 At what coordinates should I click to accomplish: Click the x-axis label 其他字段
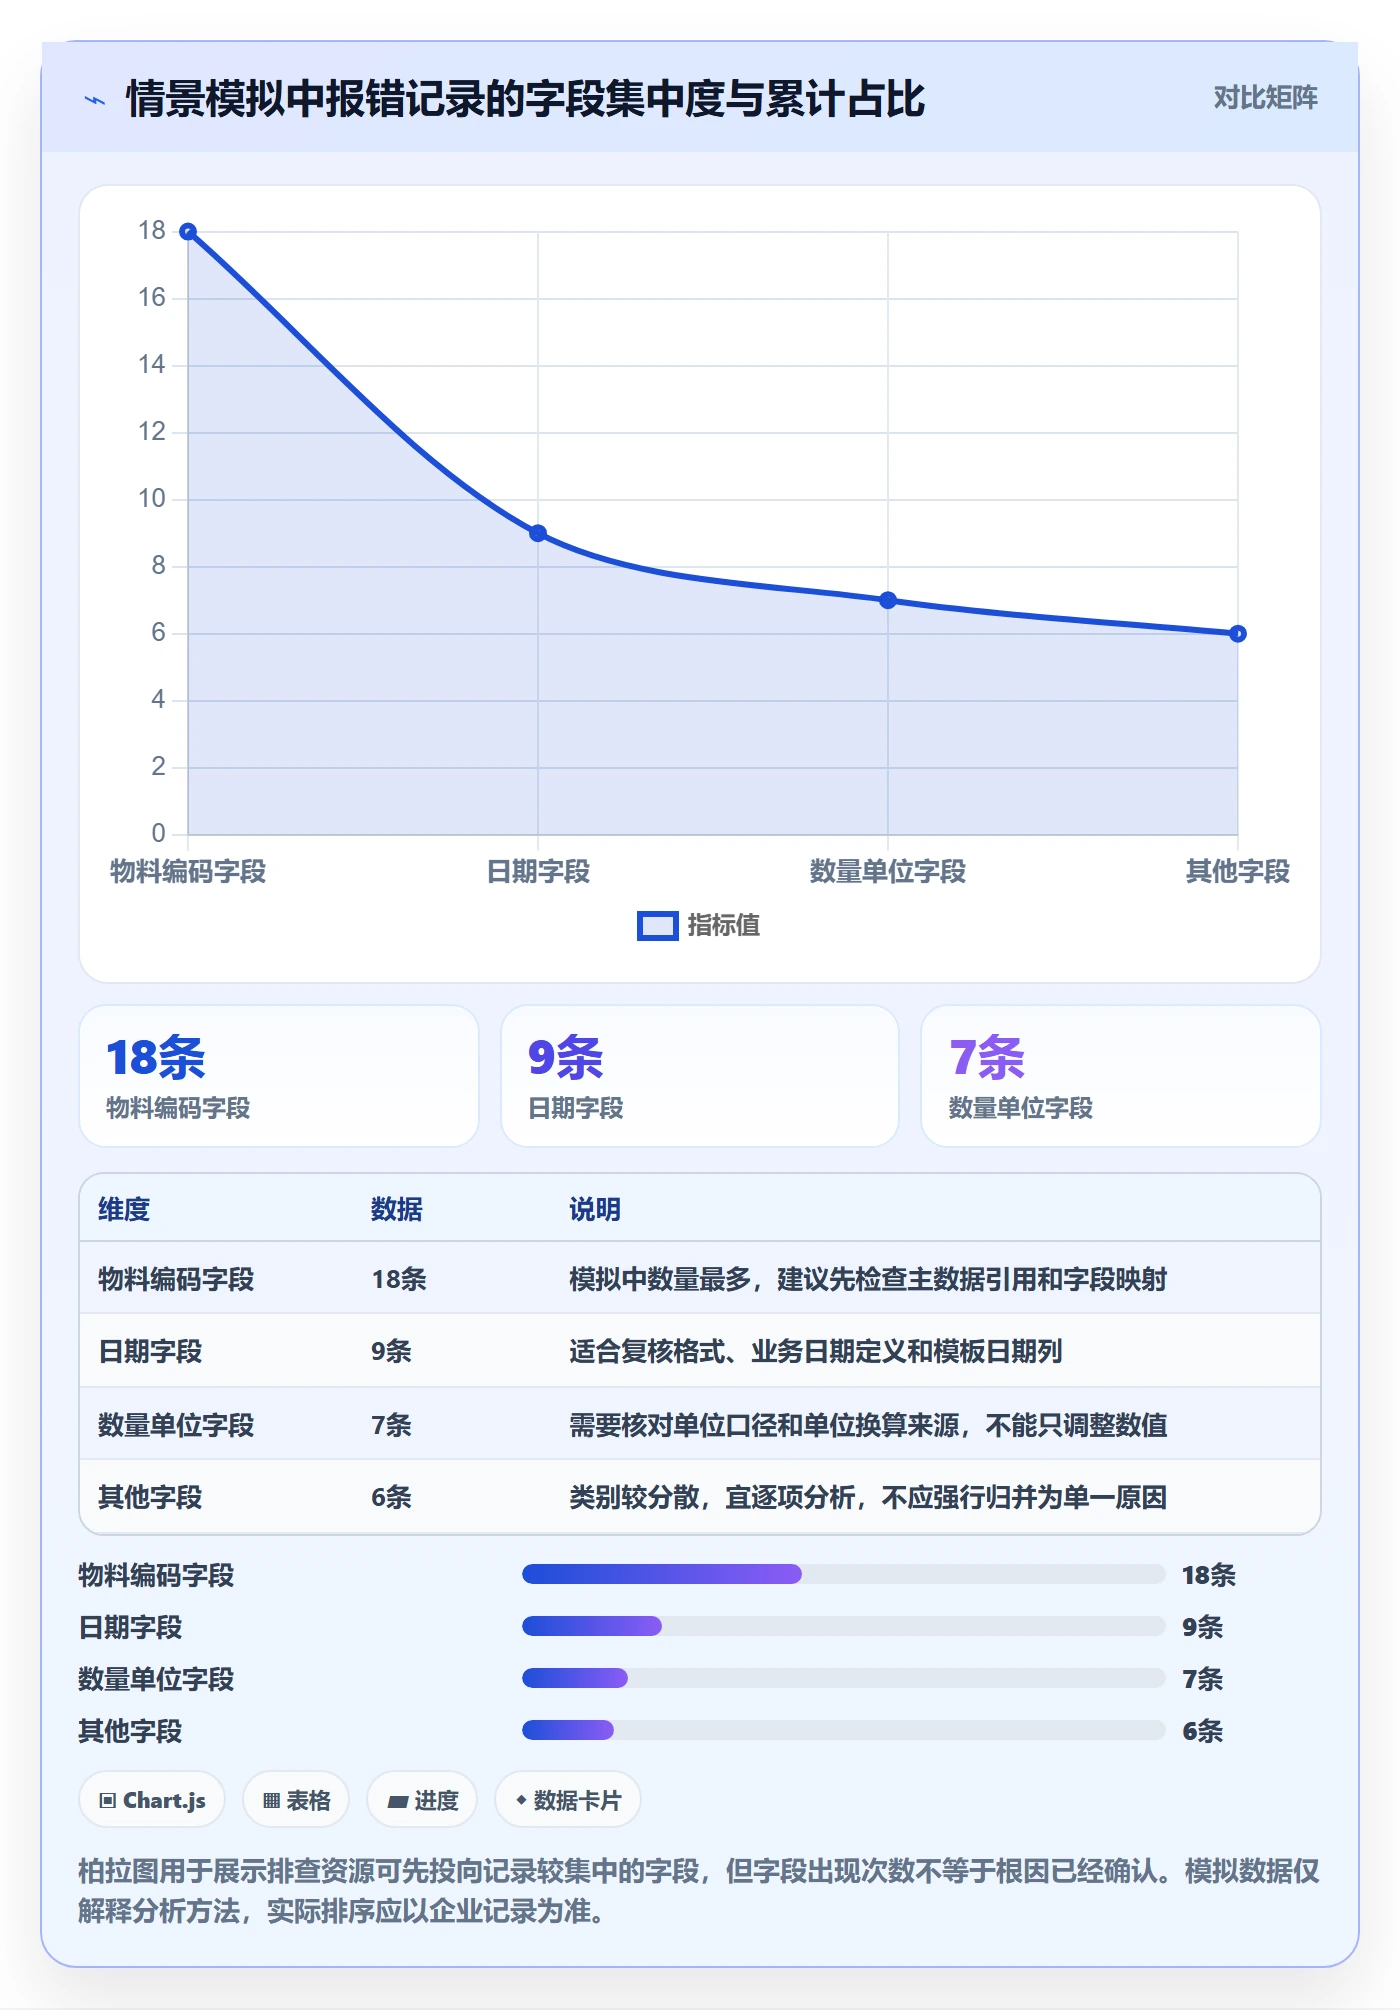tap(1238, 872)
